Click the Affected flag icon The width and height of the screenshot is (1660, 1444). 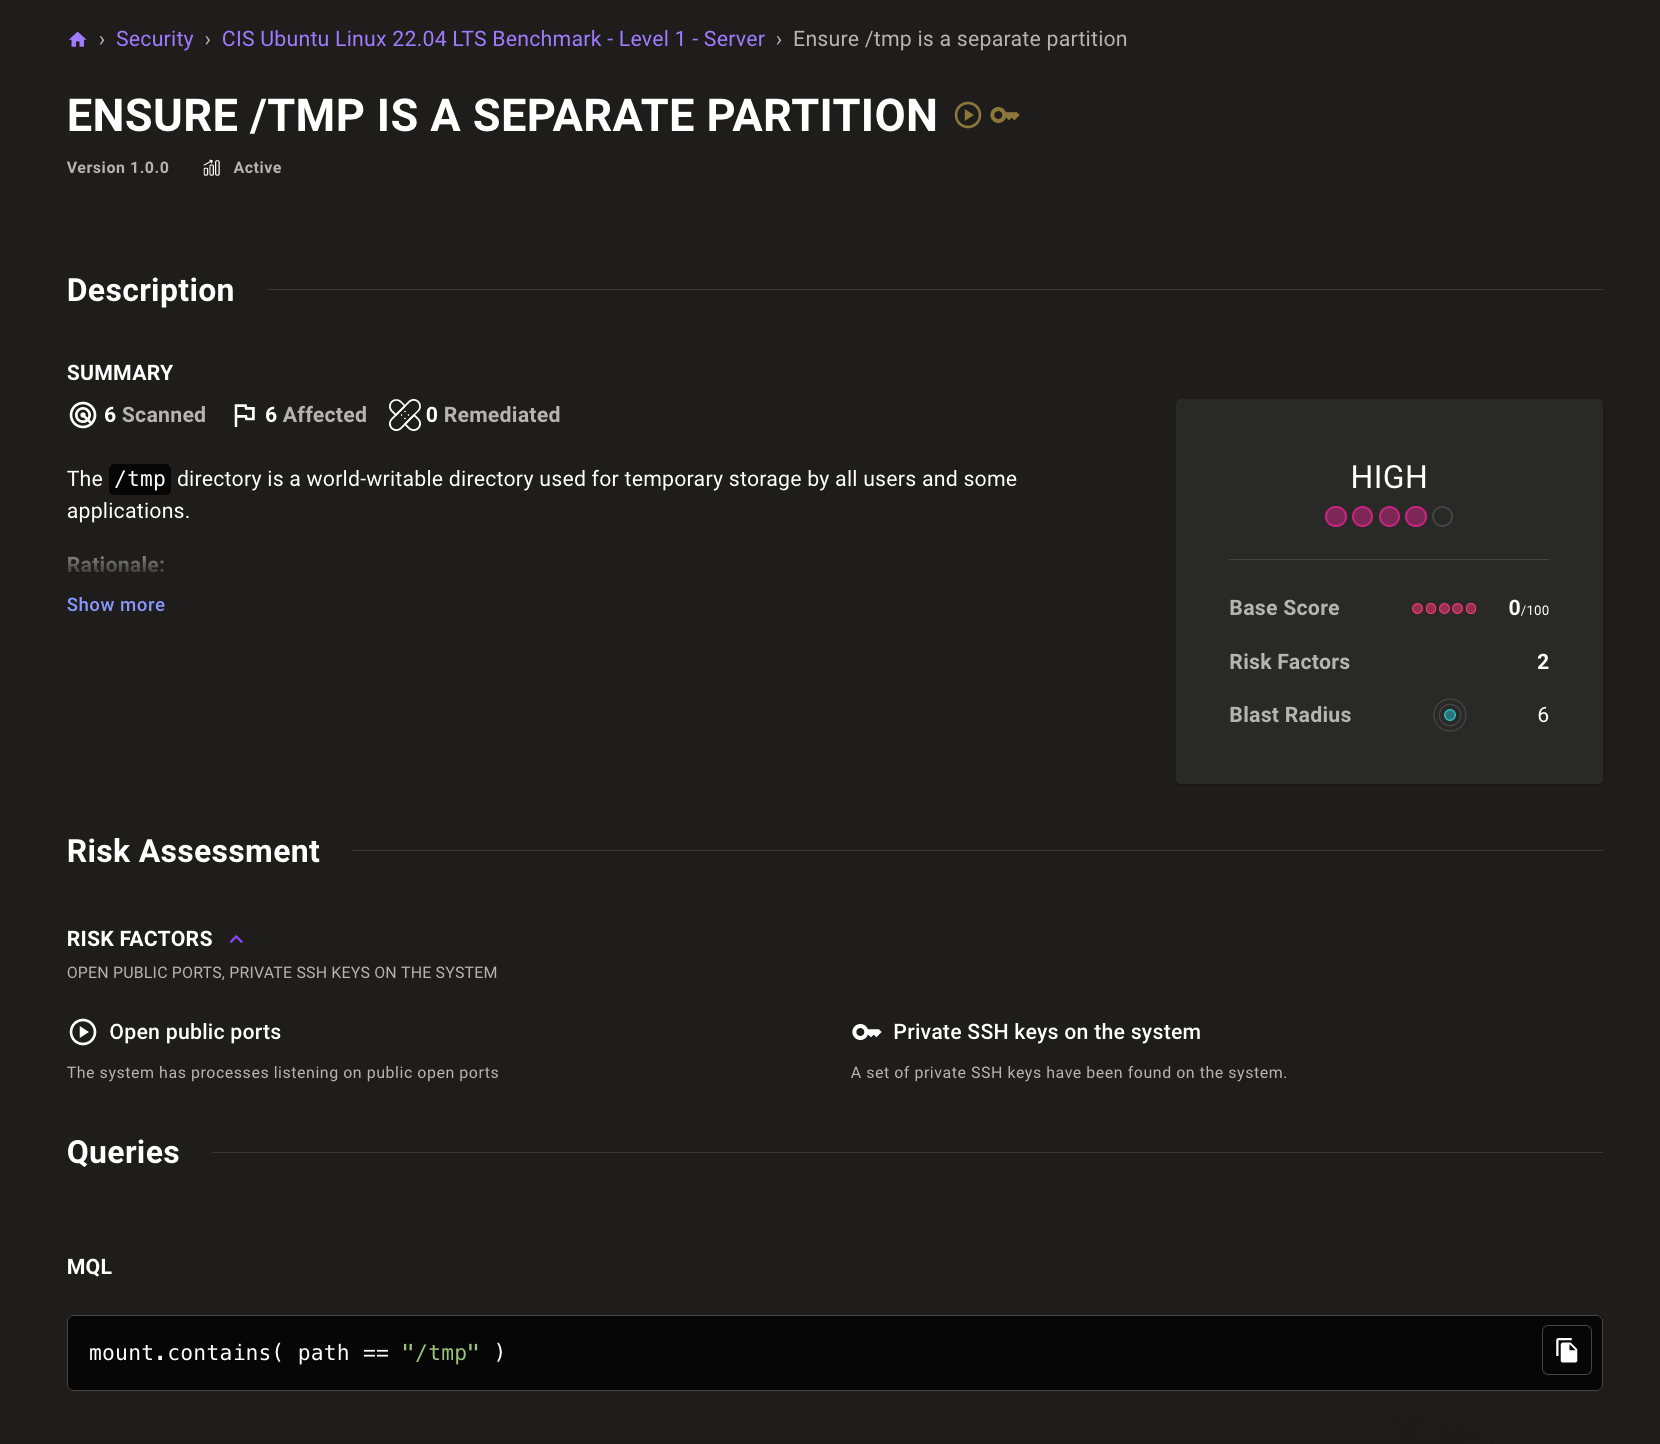coord(244,415)
